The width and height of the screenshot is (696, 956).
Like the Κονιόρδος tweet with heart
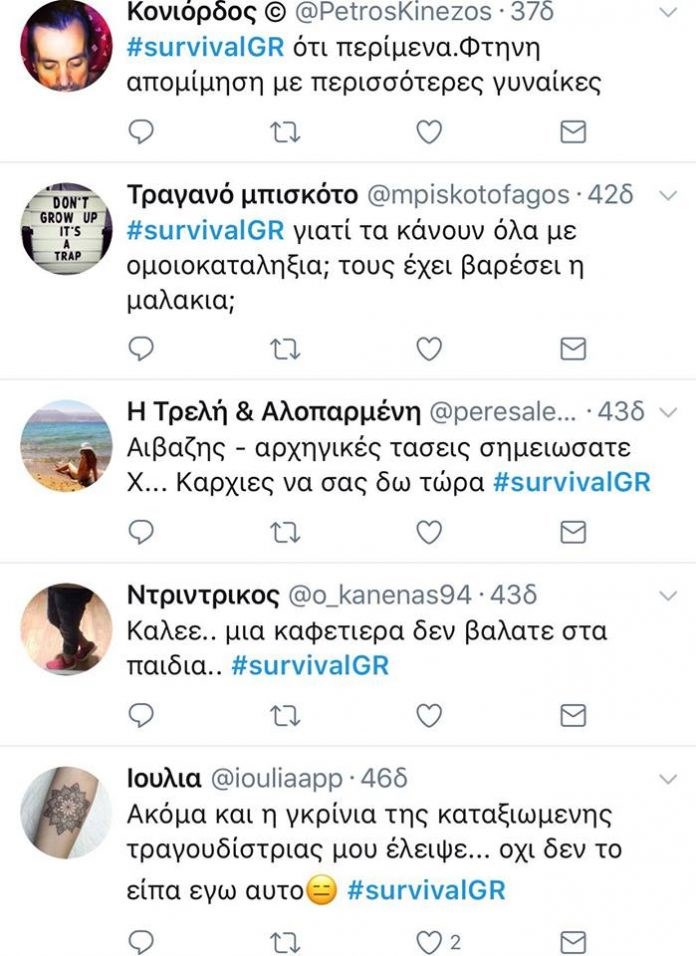(429, 132)
